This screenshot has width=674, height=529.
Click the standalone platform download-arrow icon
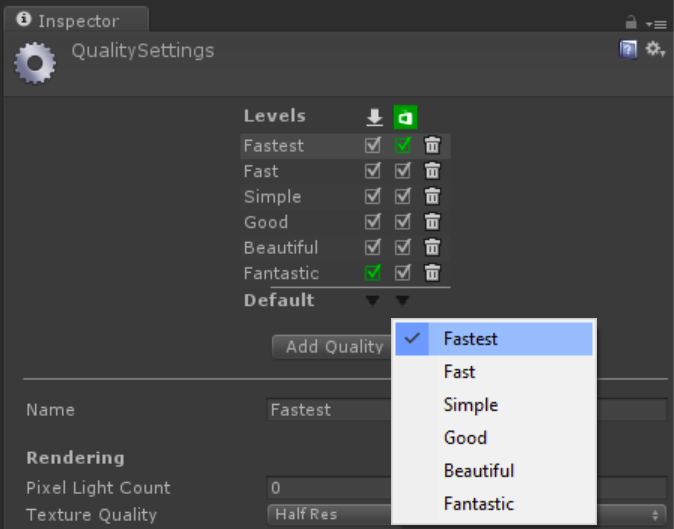[x=374, y=117]
